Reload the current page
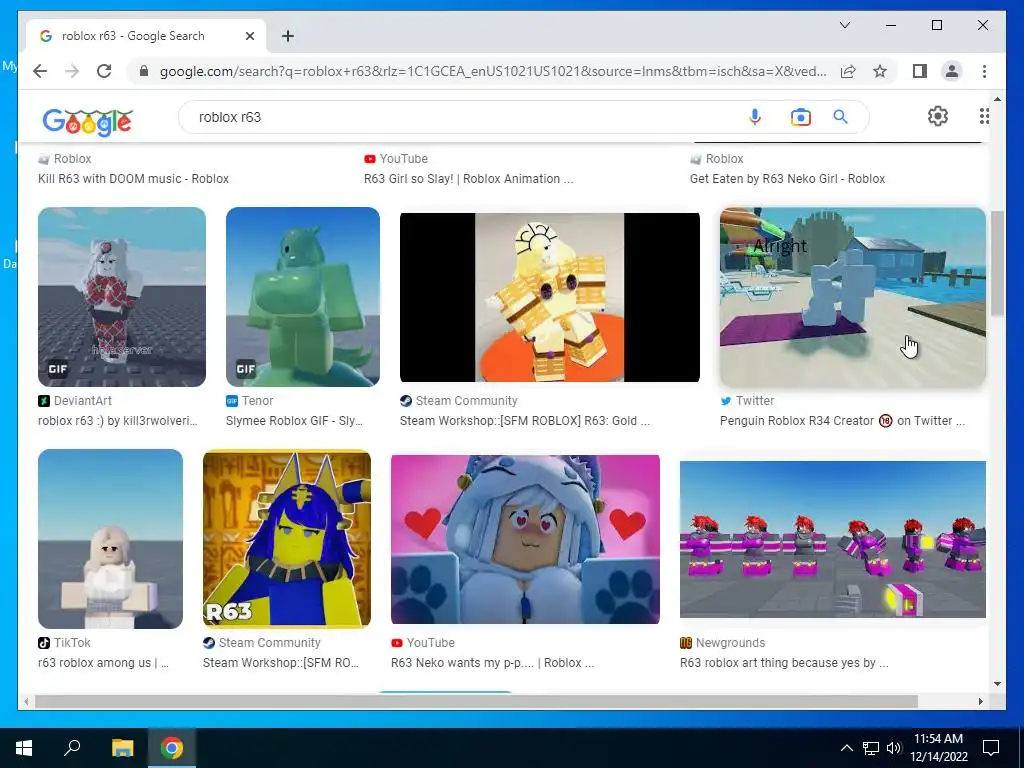Viewport: 1024px width, 768px height. pos(104,71)
